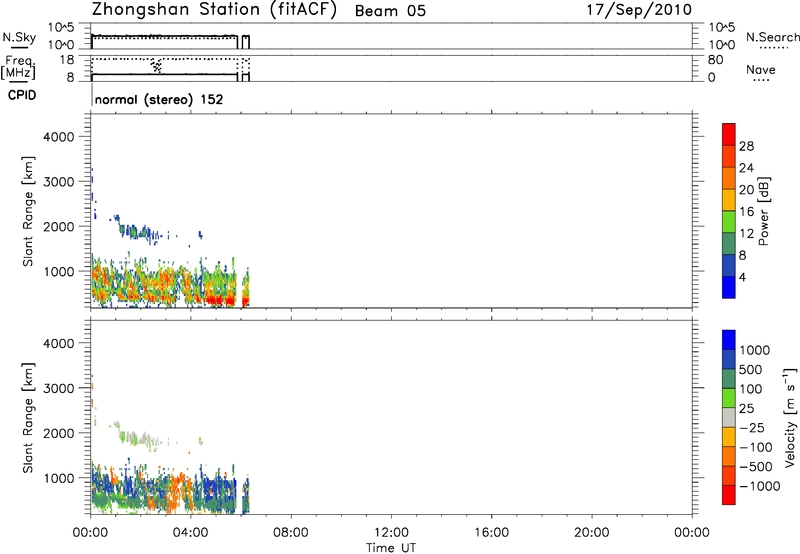This screenshot has height=554, width=800.
Task: Click the 'Velocity [m s-1]' colorbar label
Action: point(790,417)
